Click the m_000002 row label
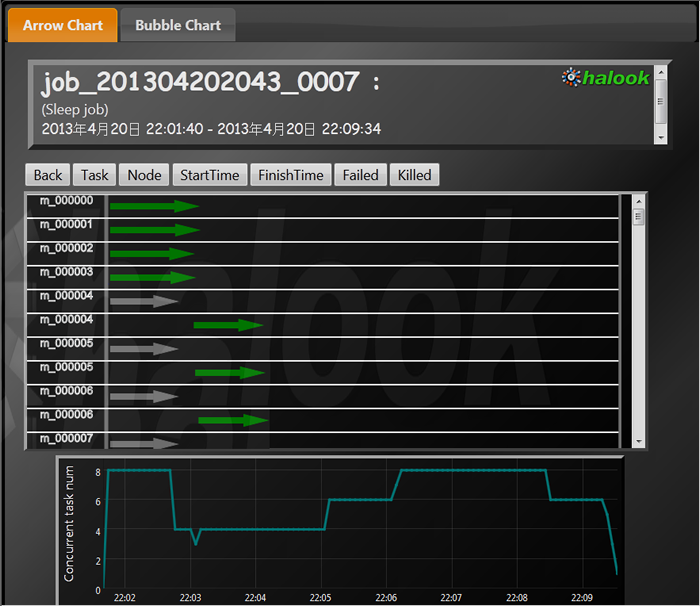The image size is (700, 606). coord(67,248)
